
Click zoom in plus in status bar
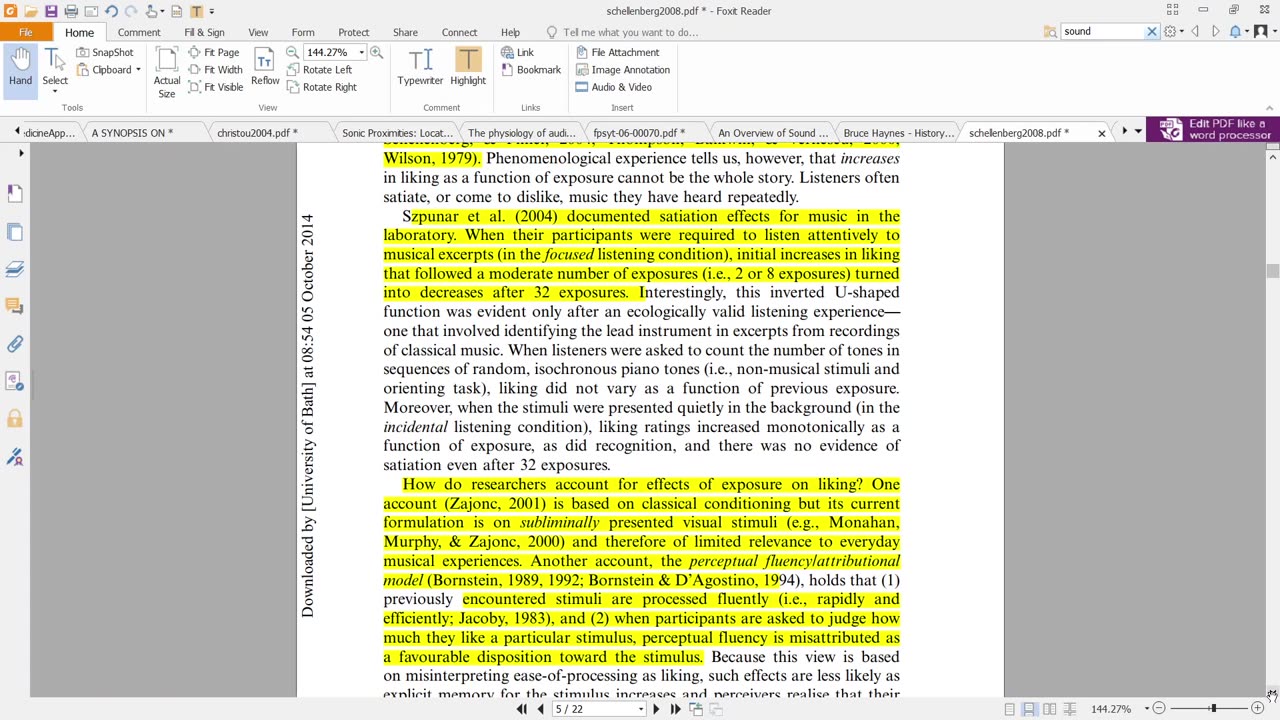point(1257,709)
